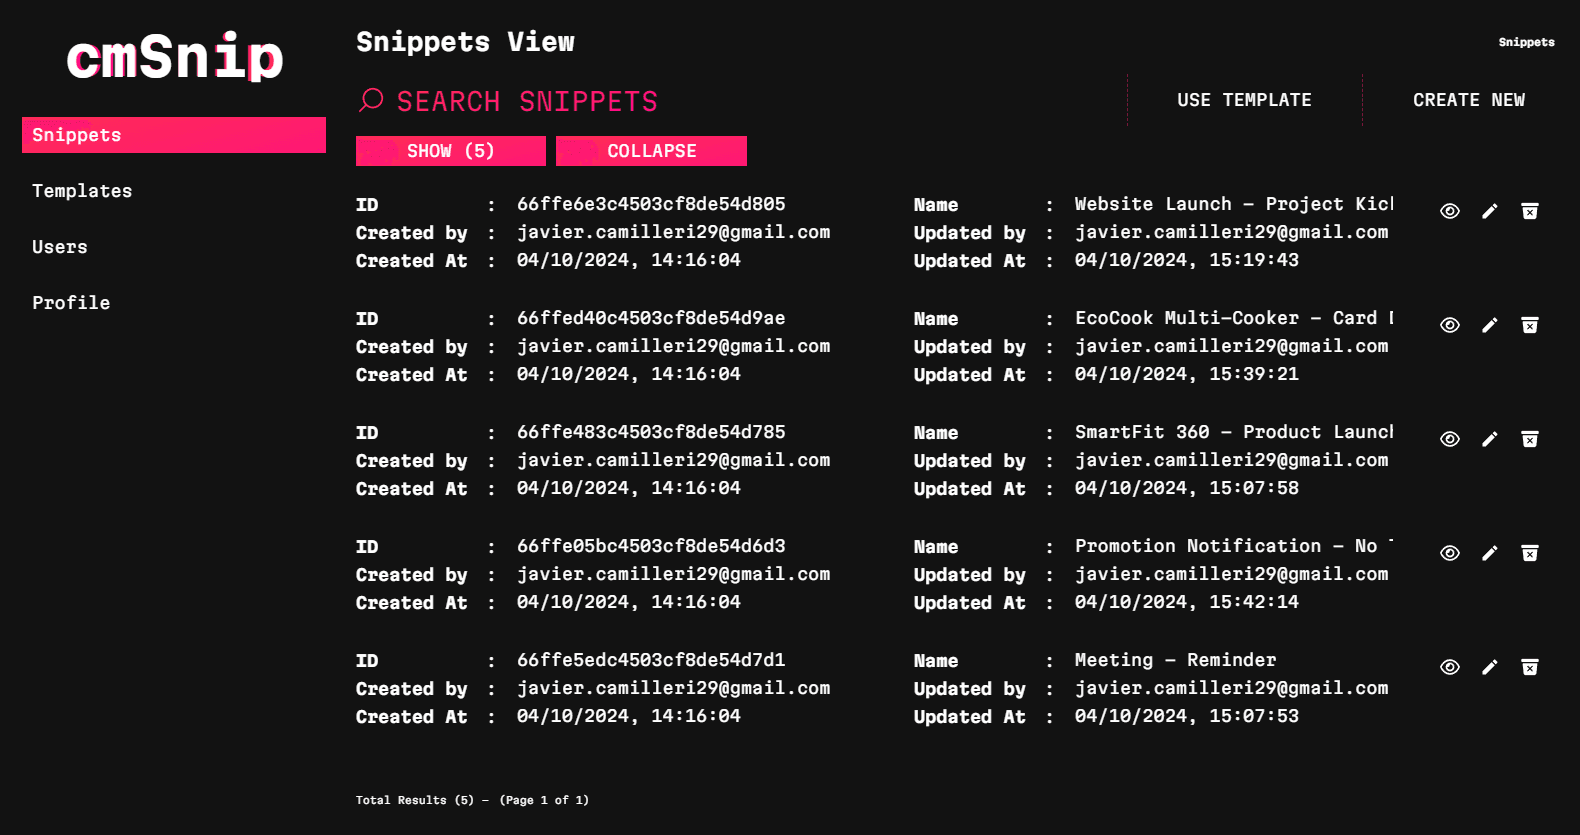View the SmartFit 360 snippet via eye icon
Screen dimensions: 1580x835
tap(1449, 439)
